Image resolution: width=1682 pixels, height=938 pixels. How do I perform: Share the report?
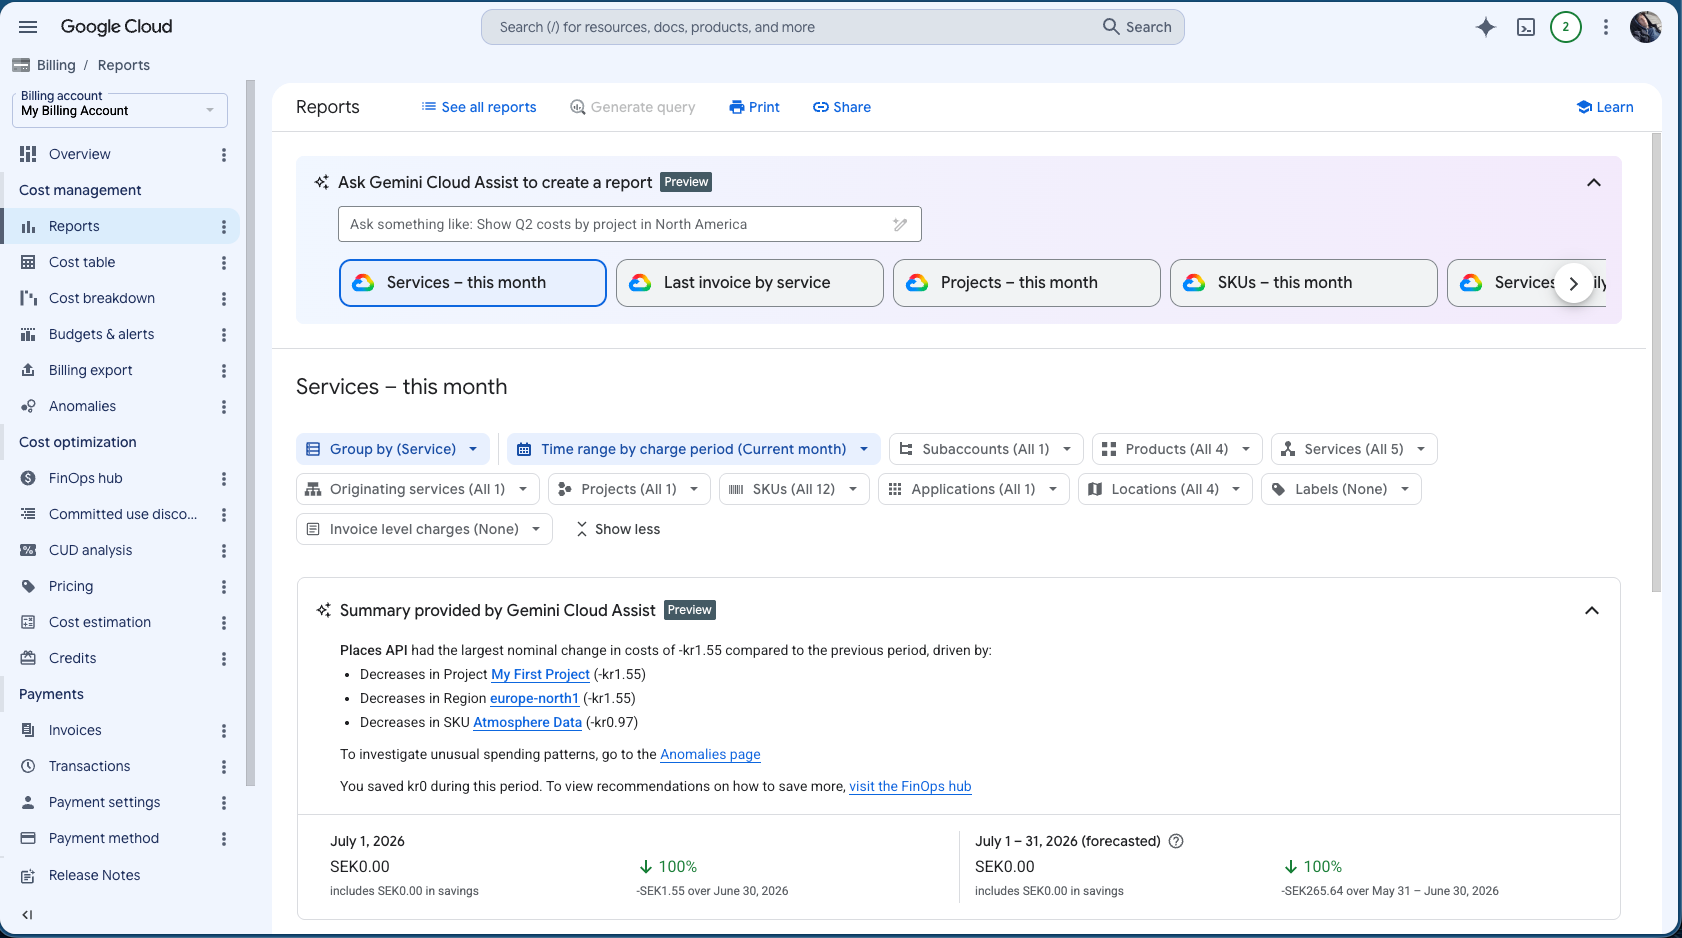click(x=842, y=107)
